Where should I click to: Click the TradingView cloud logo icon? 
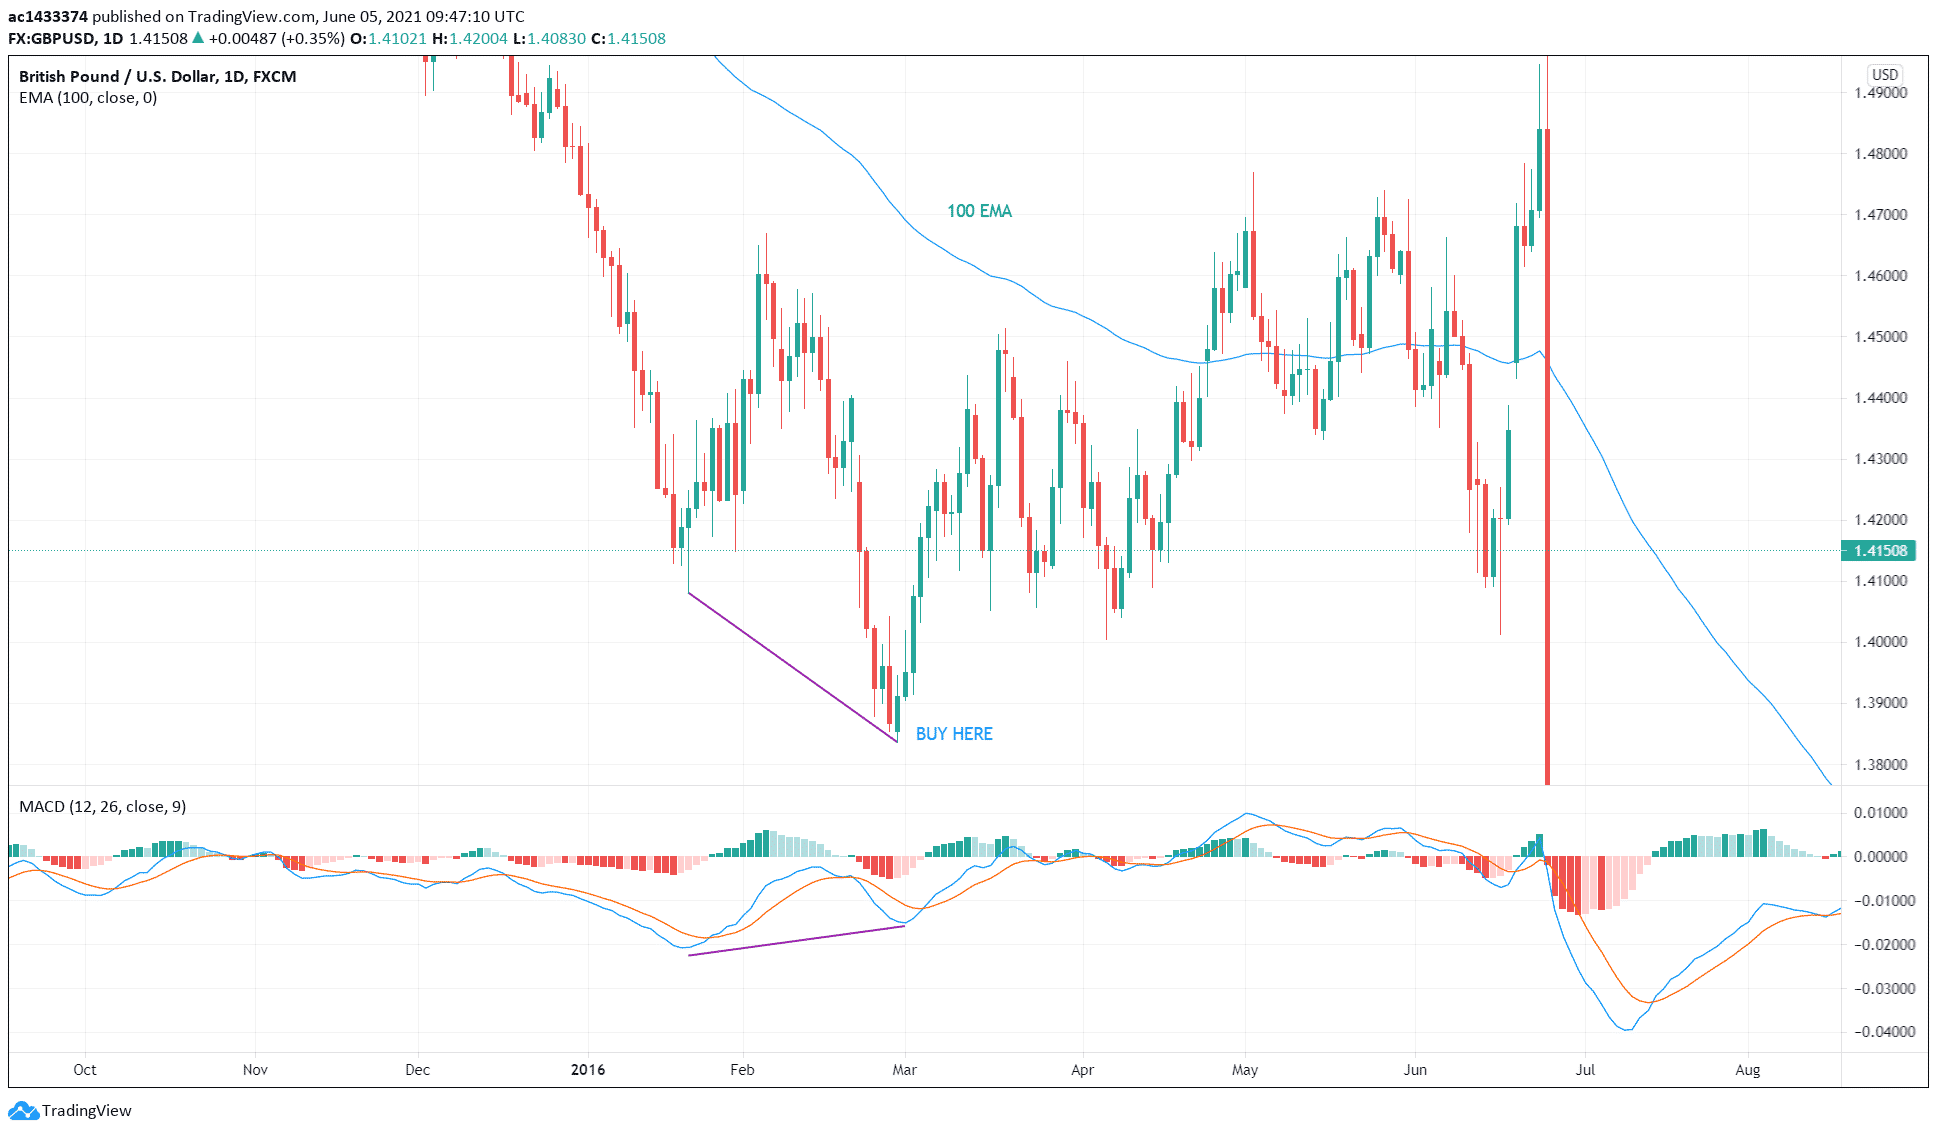(x=24, y=1110)
